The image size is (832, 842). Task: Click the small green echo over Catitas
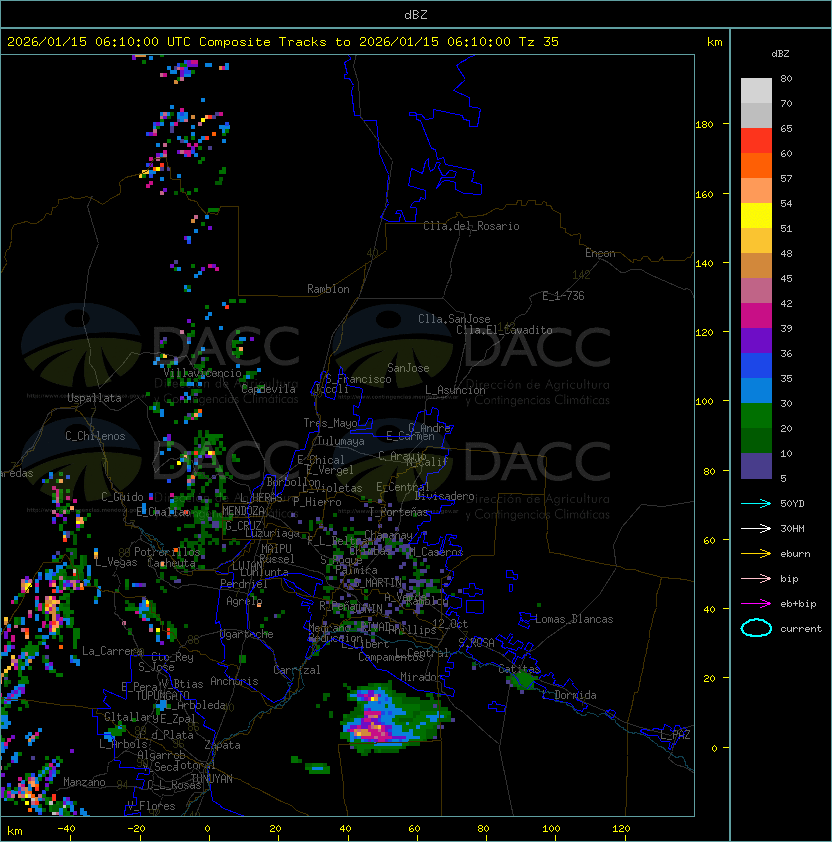tap(521, 681)
